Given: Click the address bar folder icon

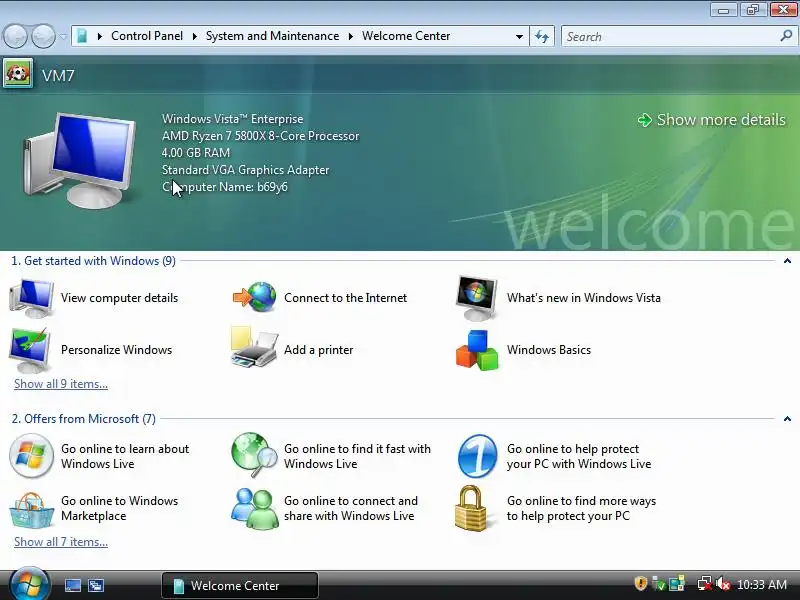Looking at the screenshot, I should (x=82, y=36).
